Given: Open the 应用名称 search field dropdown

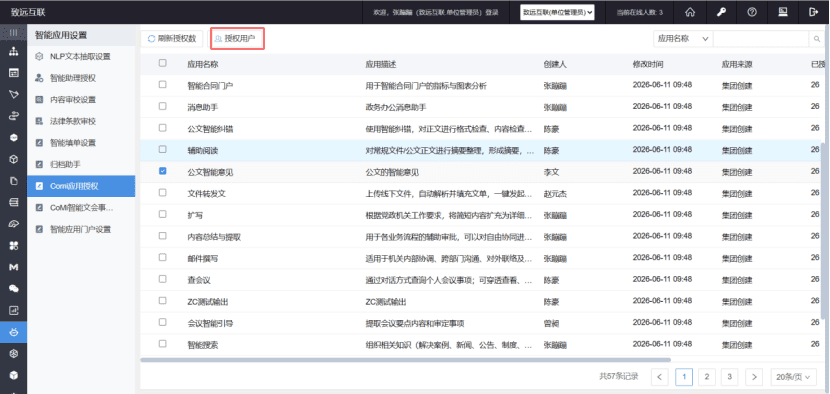Looking at the screenshot, I should (683, 39).
